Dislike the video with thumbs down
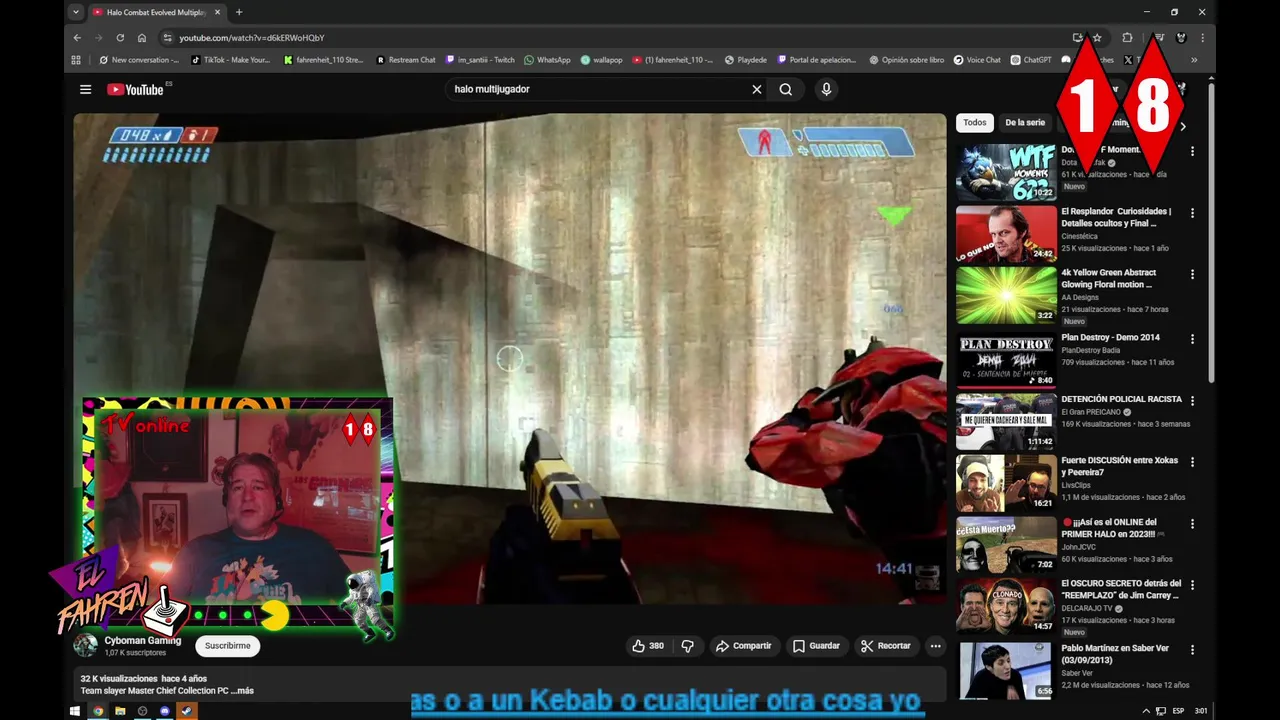Image resolution: width=1280 pixels, height=720 pixels. [688, 646]
